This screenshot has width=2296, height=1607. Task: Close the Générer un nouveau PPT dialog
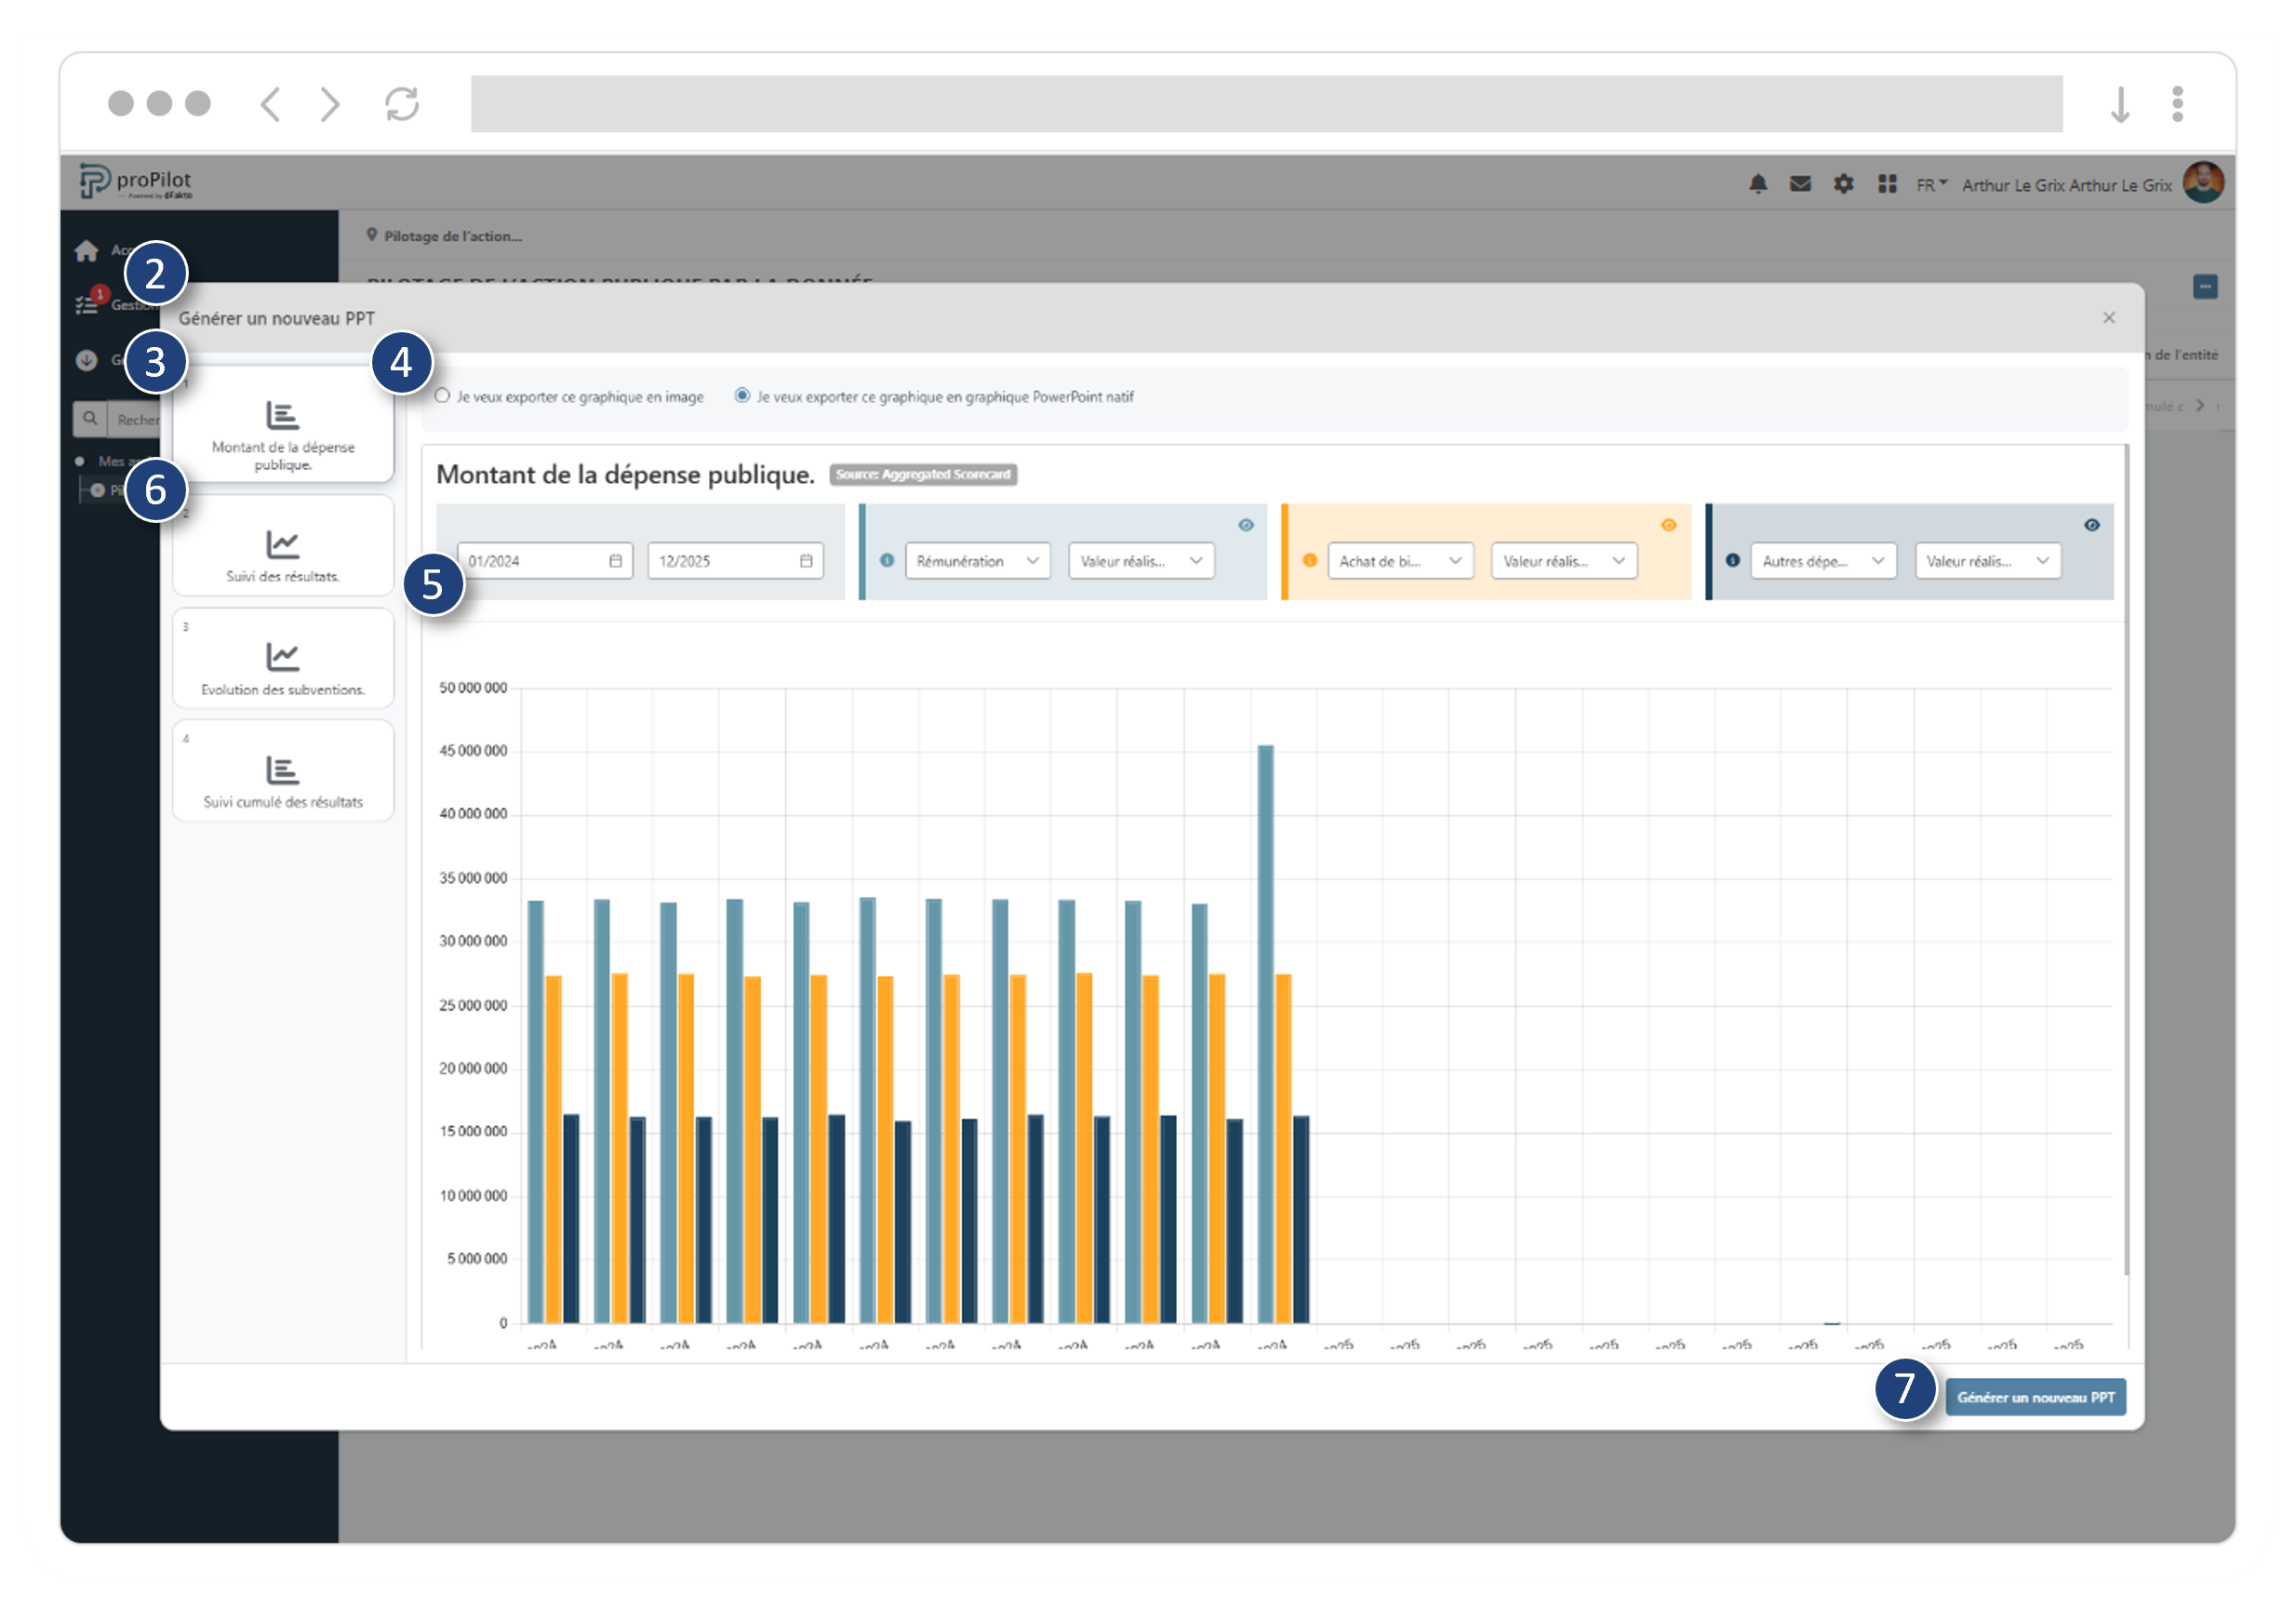[2109, 318]
